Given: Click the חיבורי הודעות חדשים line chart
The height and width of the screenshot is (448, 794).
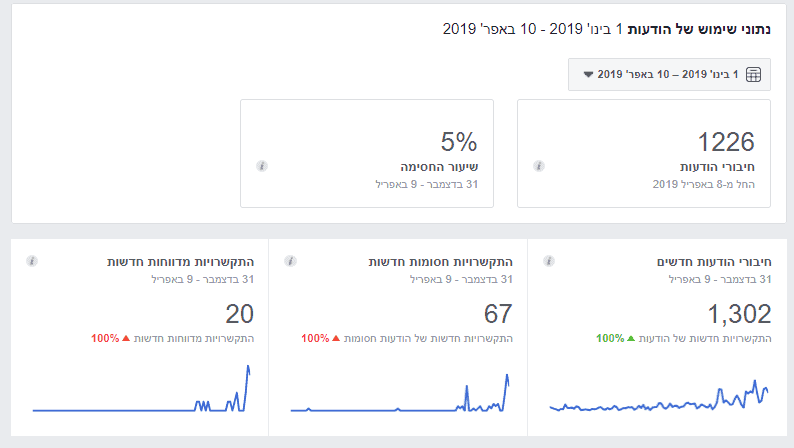Looking at the screenshot, I should (659, 397).
